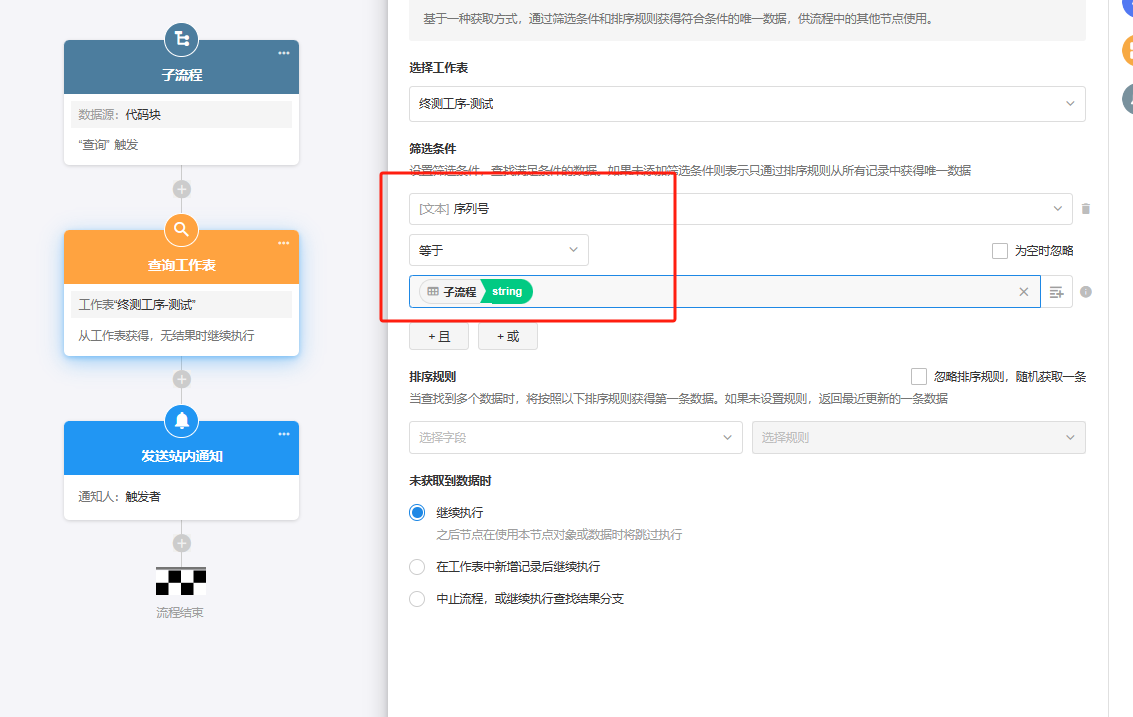
Task: Clear the 子流程 string value
Action: coord(1023,292)
